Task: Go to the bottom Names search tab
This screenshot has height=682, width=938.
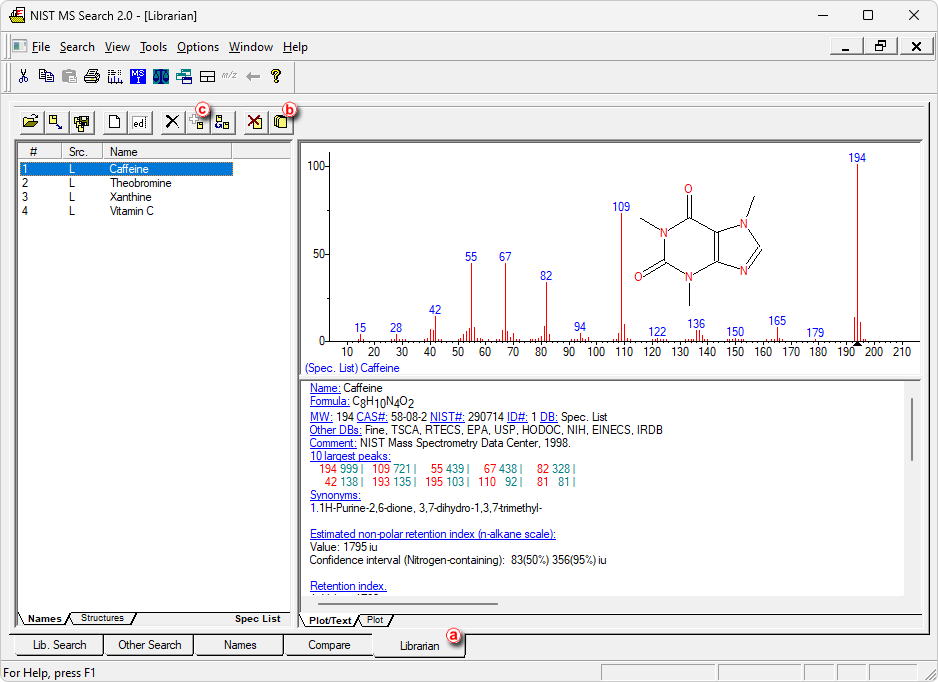Action: coord(240,645)
